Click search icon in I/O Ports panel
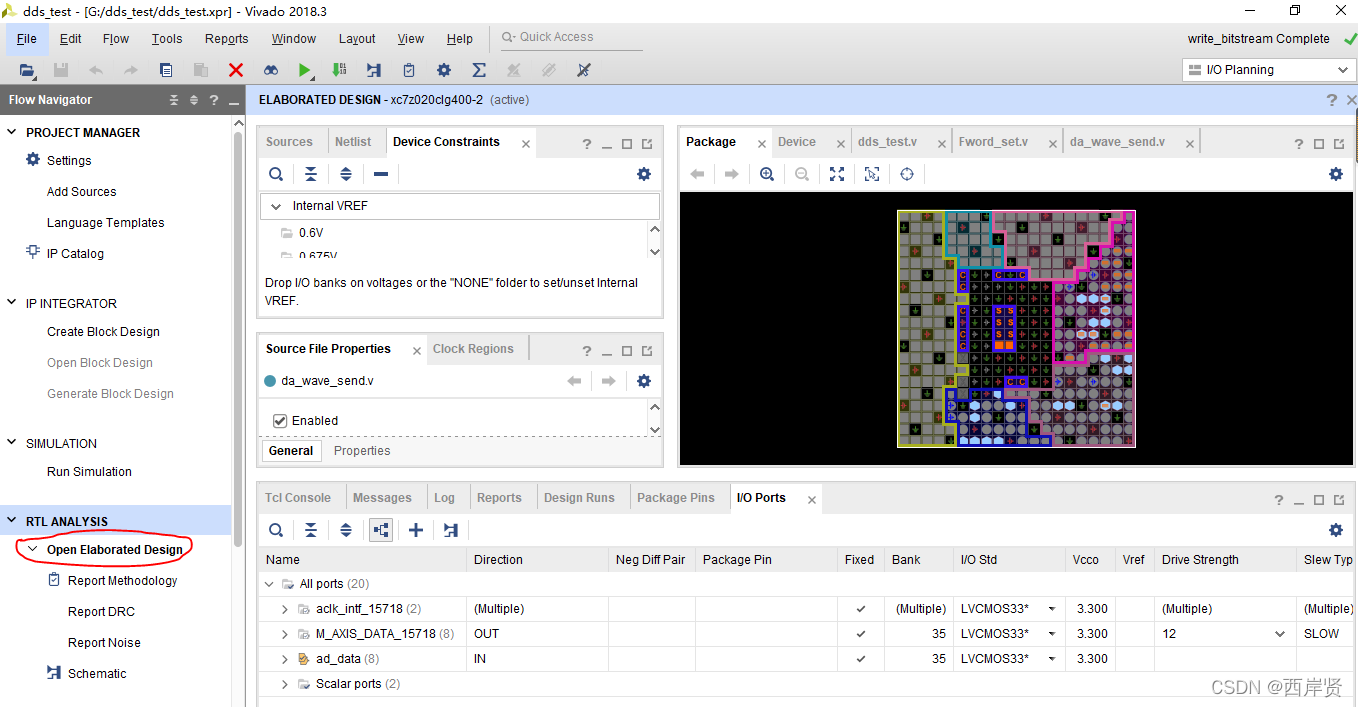Image resolution: width=1358 pixels, height=707 pixels. 276,530
